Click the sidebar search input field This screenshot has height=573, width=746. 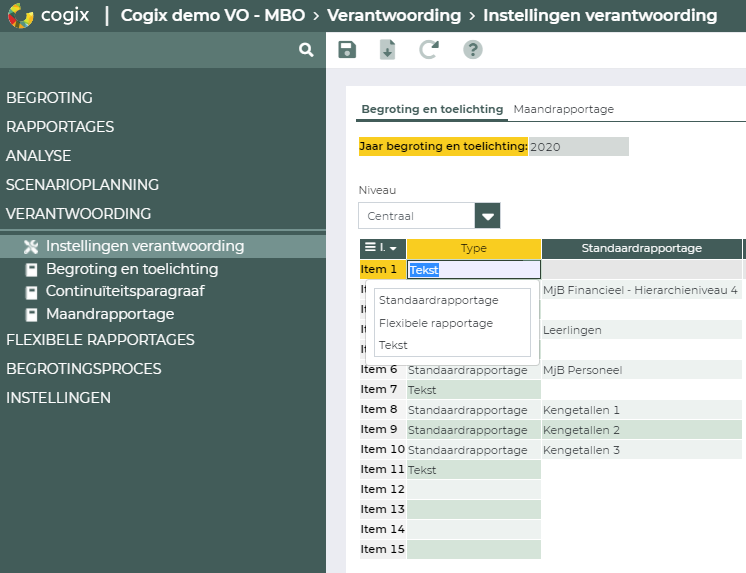(x=147, y=49)
